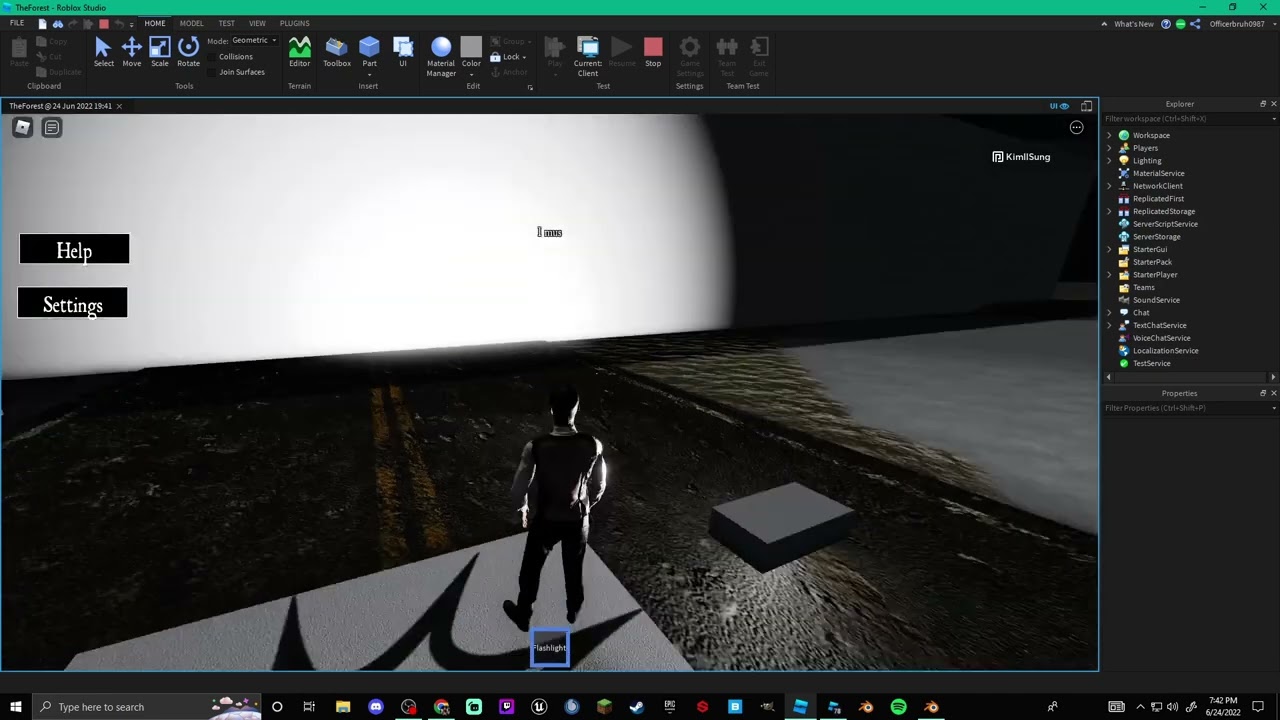Viewport: 1280px width, 720px height.
Task: Click the taskbar search box
Action: pyautogui.click(x=147, y=707)
